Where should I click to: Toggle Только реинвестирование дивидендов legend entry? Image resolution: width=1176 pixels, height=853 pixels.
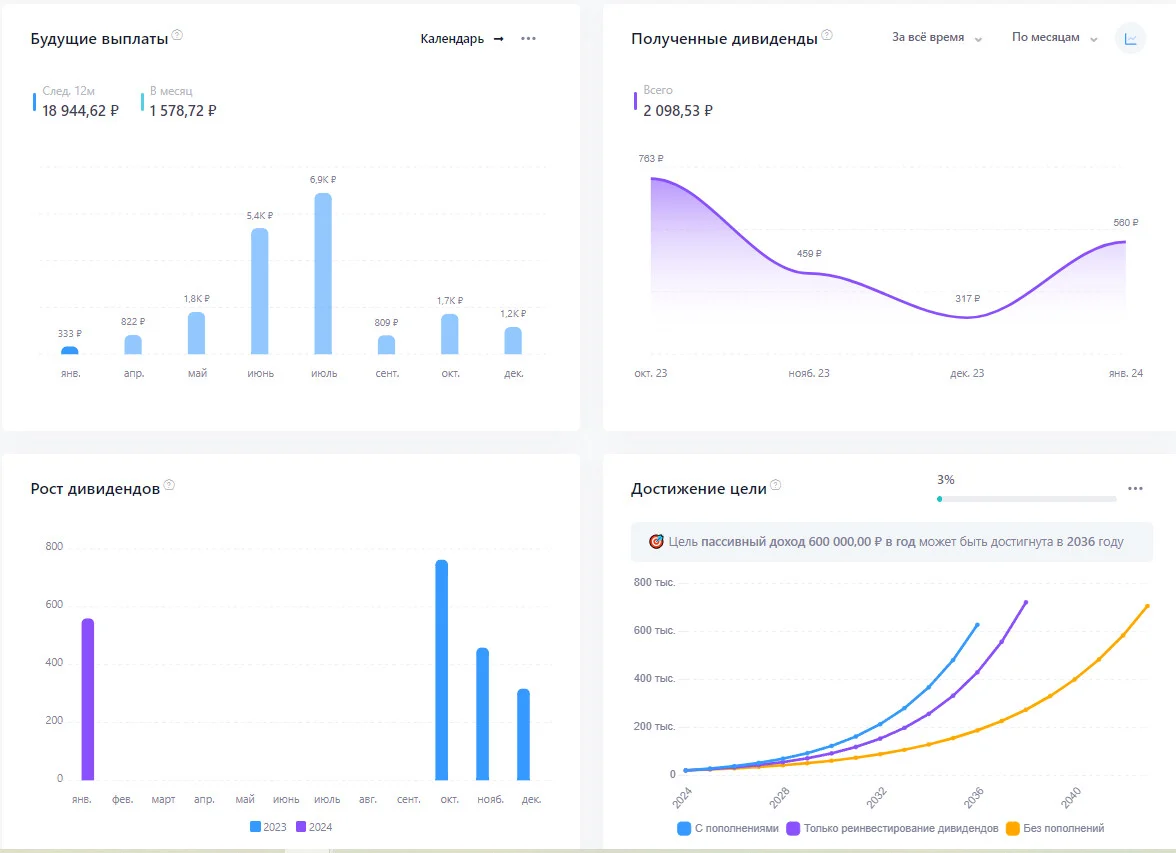pos(892,828)
